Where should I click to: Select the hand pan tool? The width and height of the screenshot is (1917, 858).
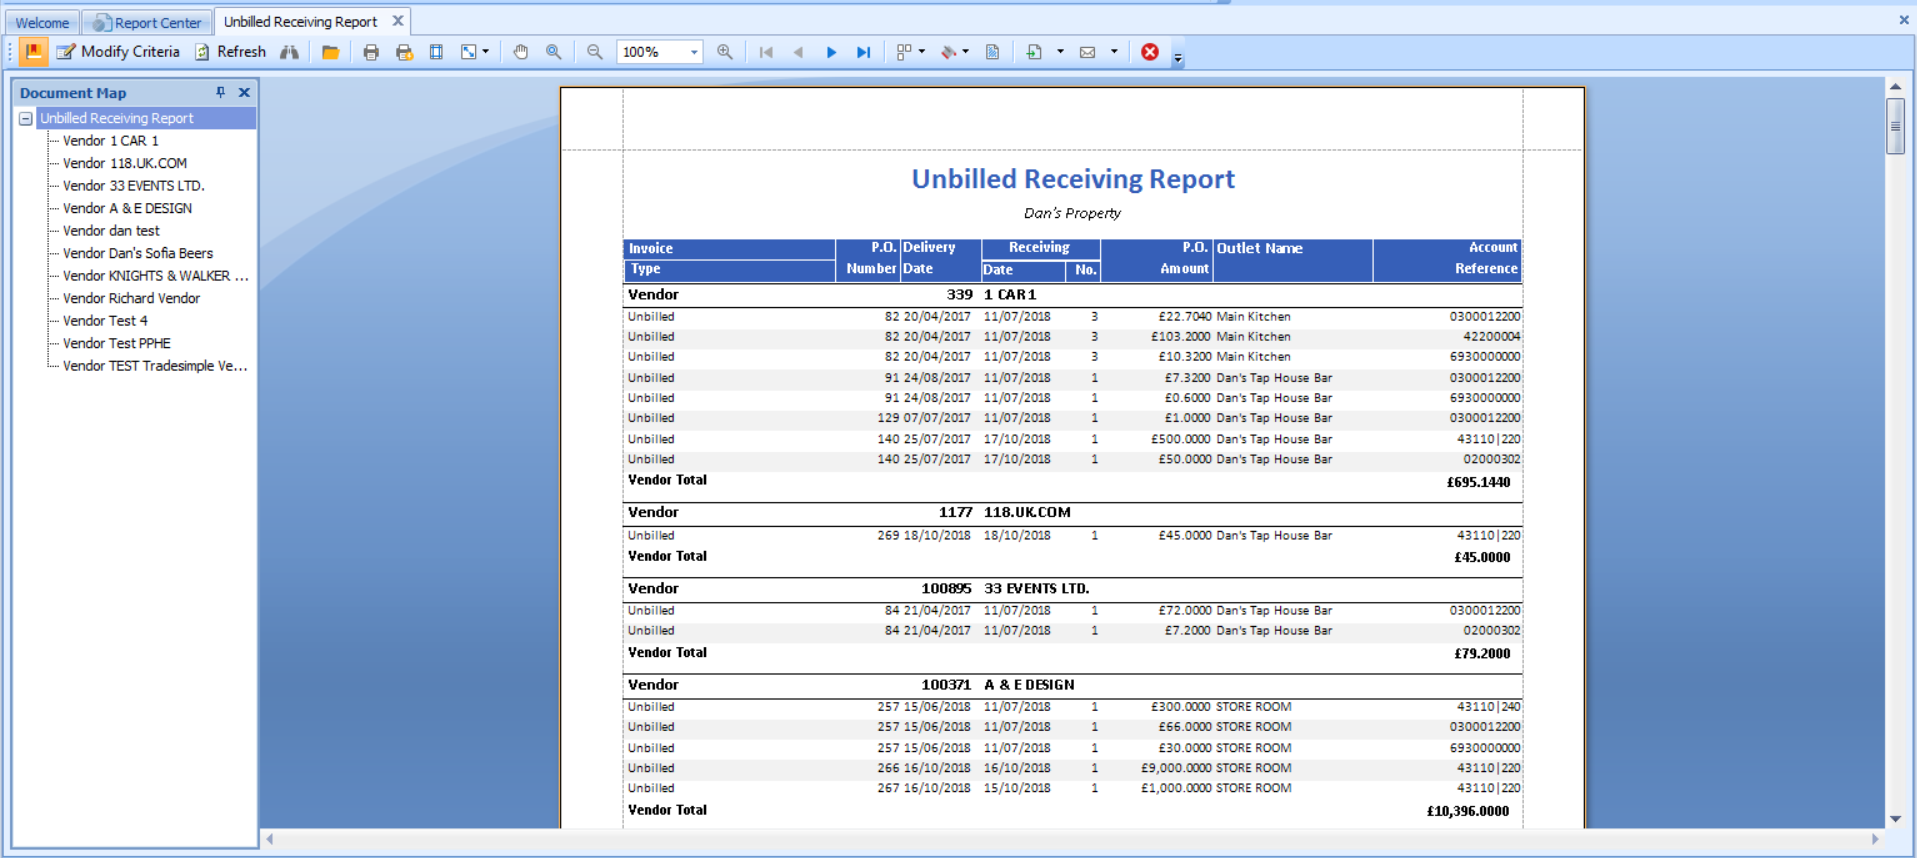click(521, 52)
